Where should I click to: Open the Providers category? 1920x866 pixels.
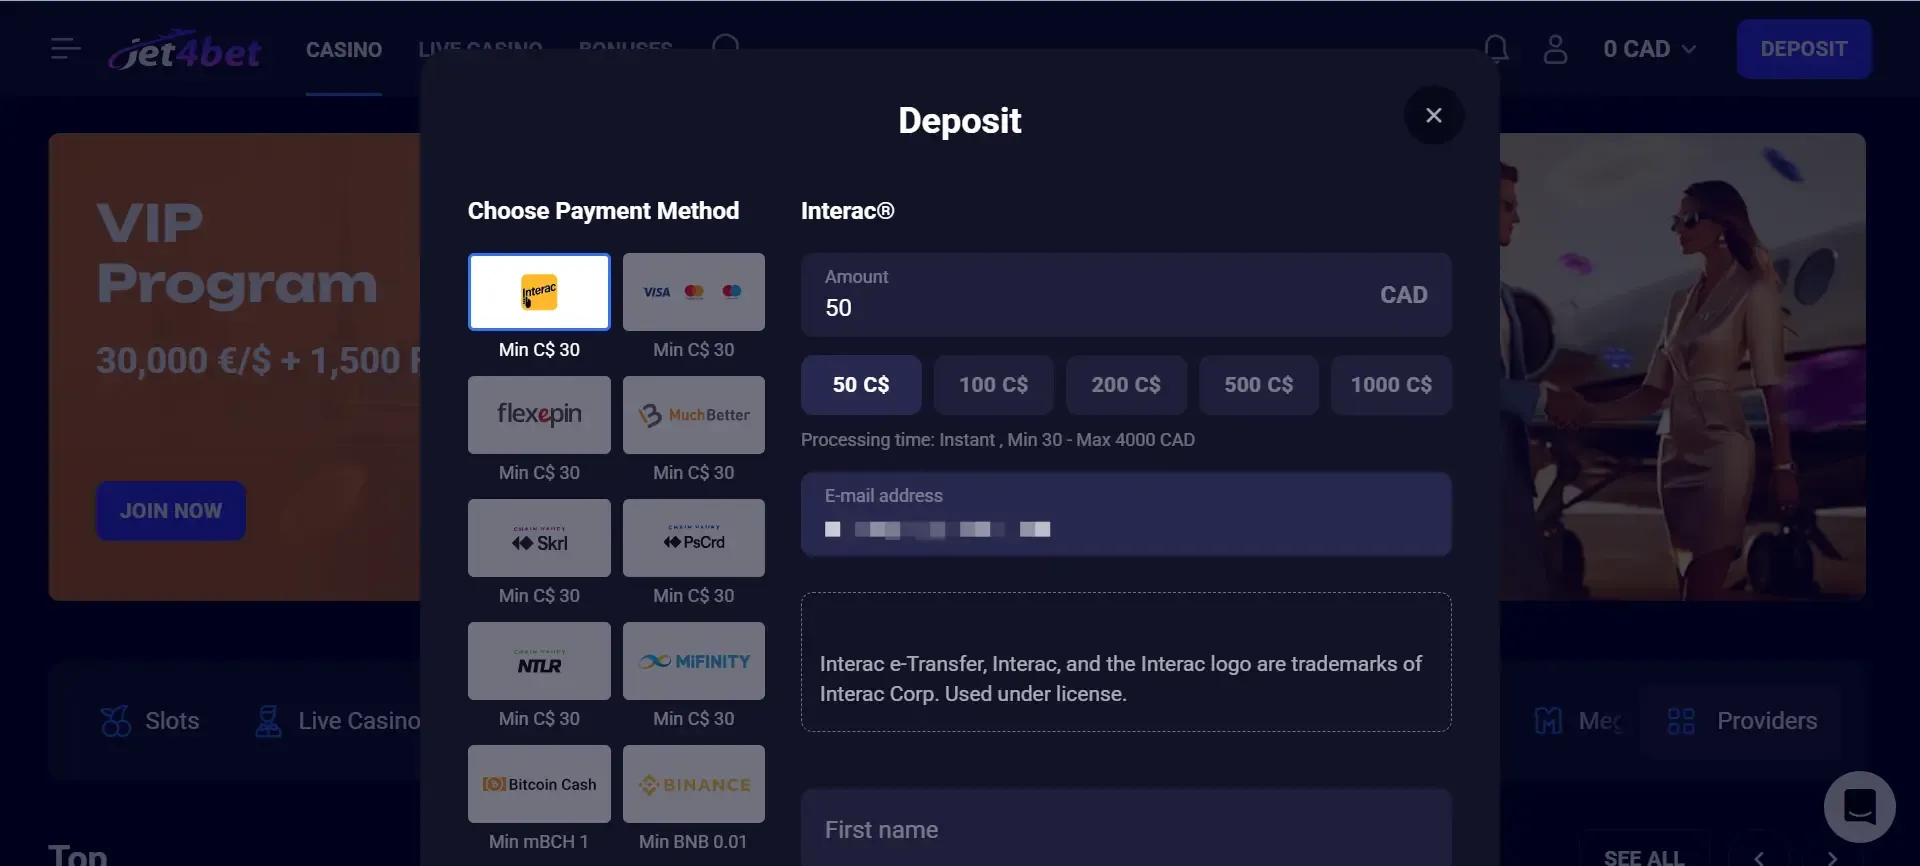pyautogui.click(x=1742, y=721)
